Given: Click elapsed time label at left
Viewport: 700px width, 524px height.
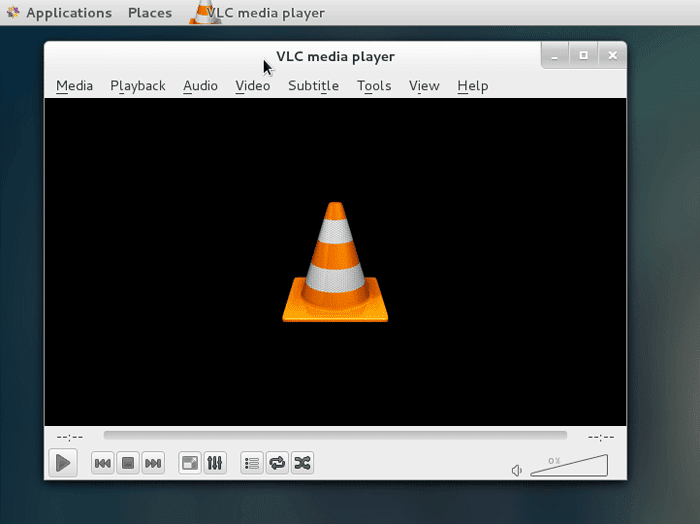Looking at the screenshot, I should point(70,437).
